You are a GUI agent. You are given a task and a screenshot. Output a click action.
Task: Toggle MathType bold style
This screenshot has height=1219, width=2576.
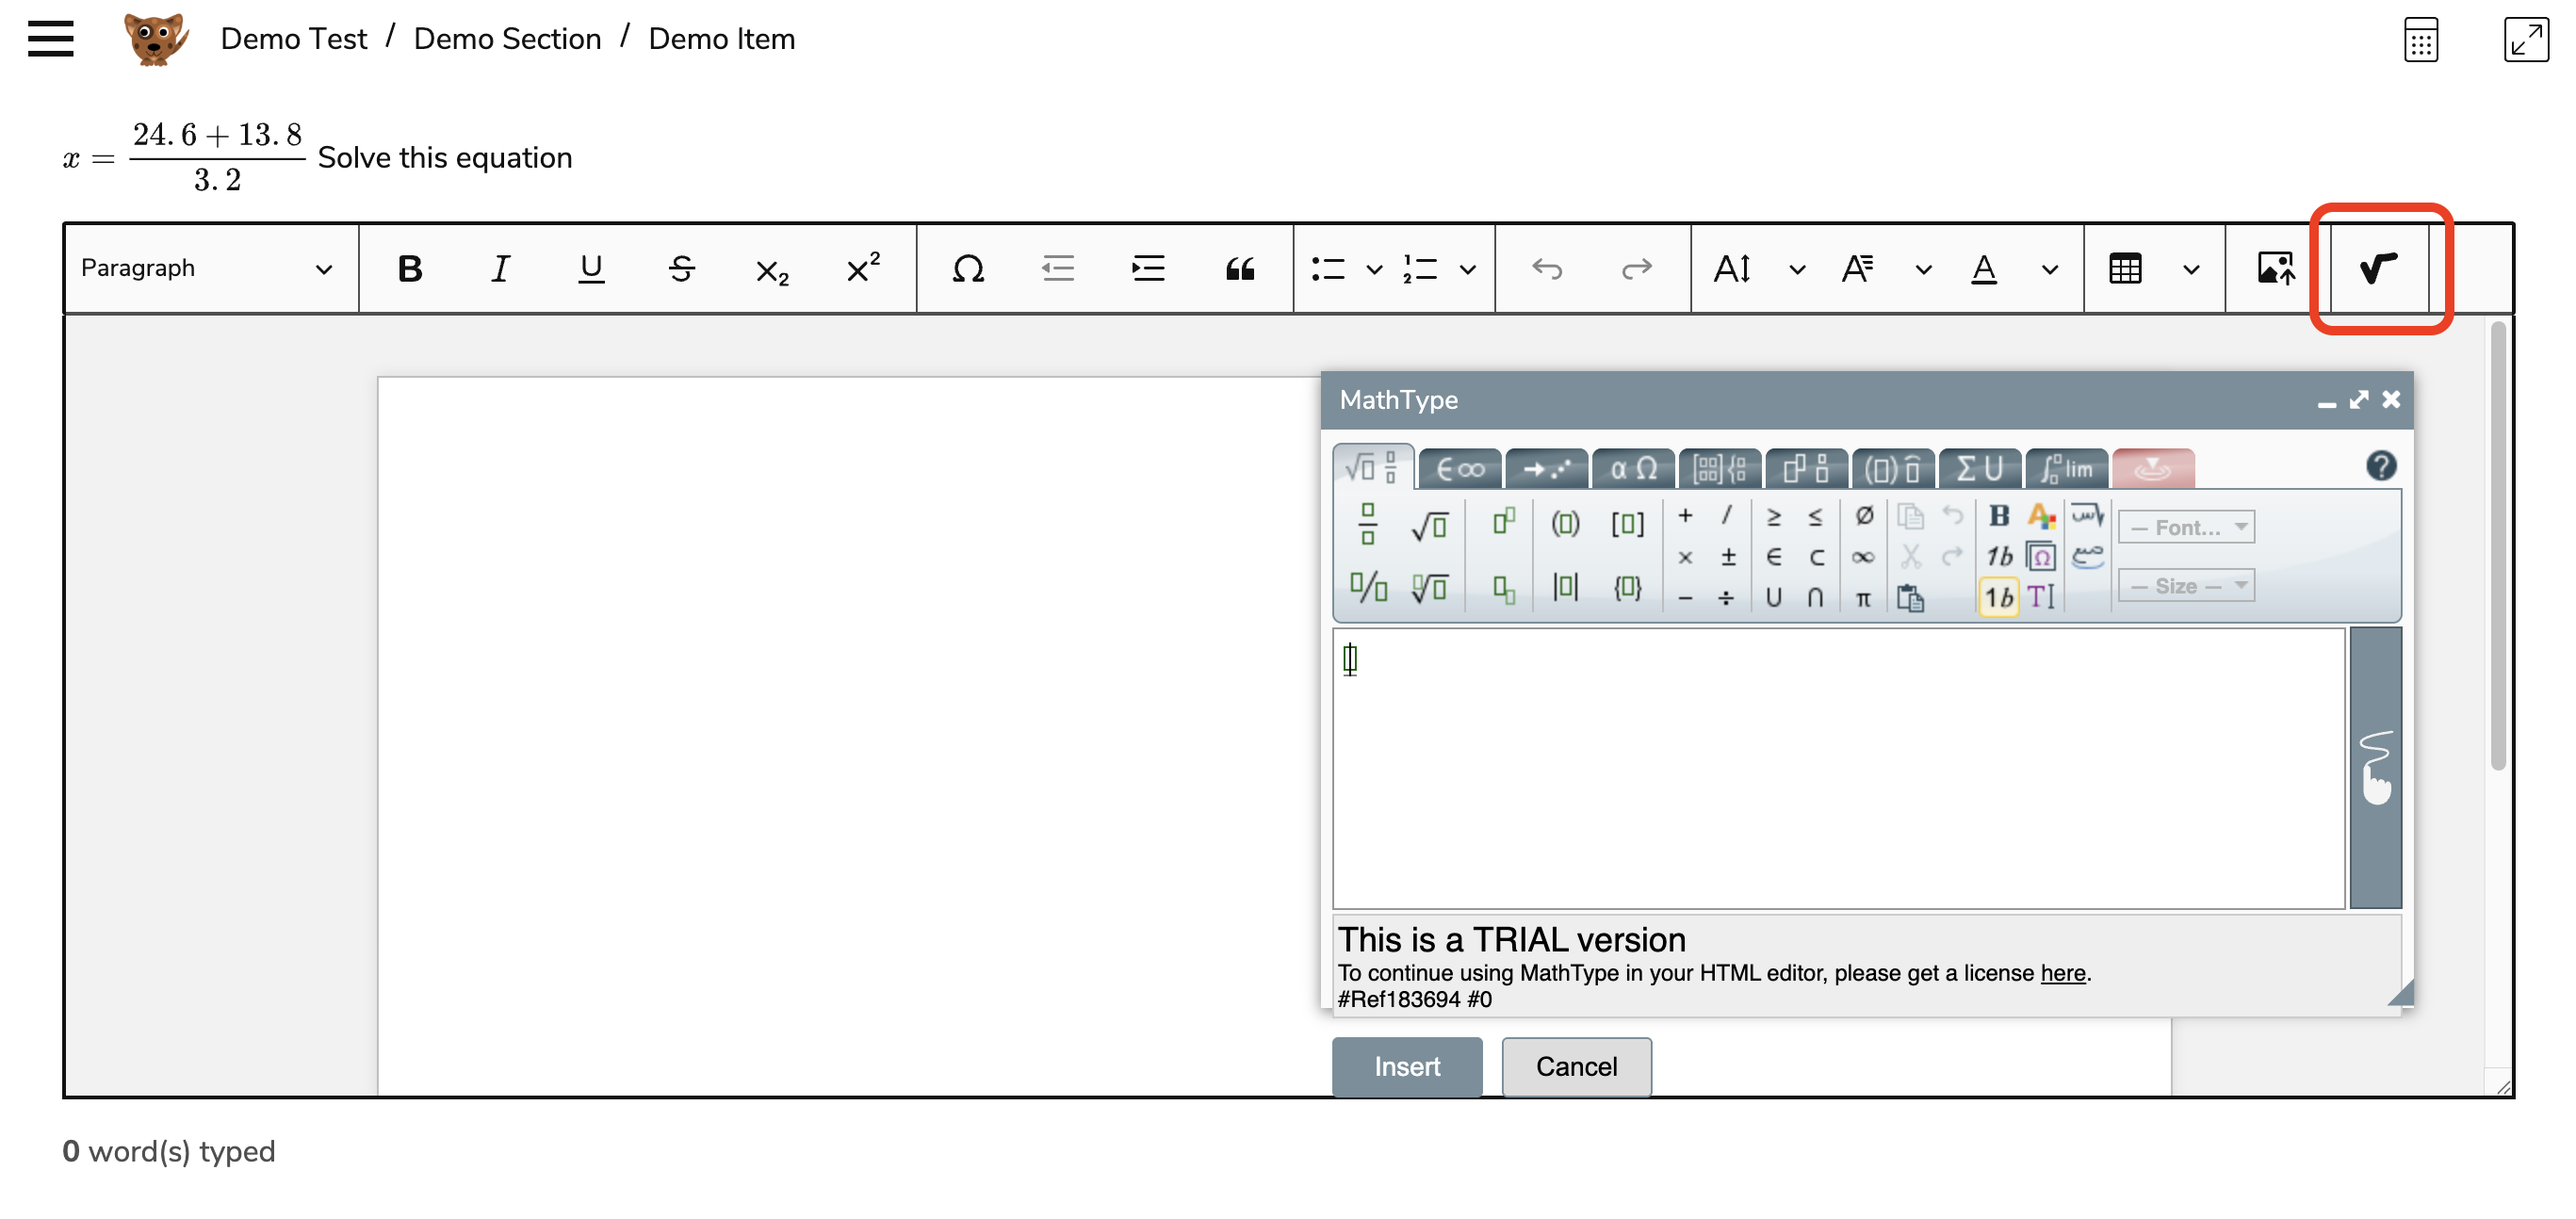[1998, 515]
